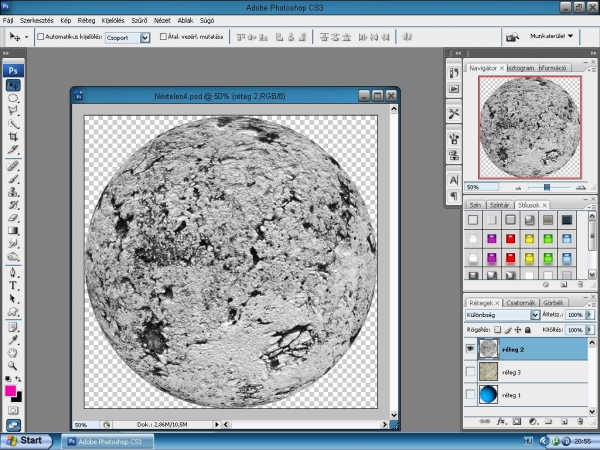600x450 pixels.
Task: Show réteg 1 layer visibility
Action: coord(470,395)
